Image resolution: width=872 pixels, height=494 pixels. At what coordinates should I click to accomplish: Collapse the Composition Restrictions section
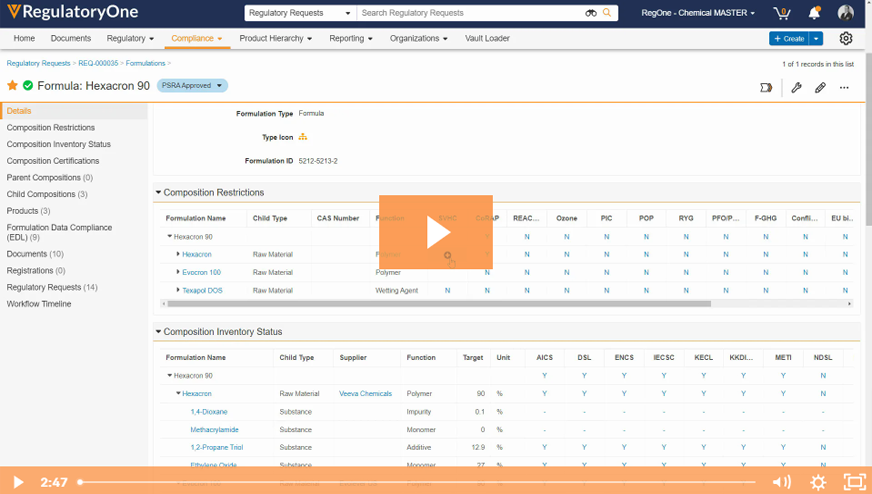point(158,192)
